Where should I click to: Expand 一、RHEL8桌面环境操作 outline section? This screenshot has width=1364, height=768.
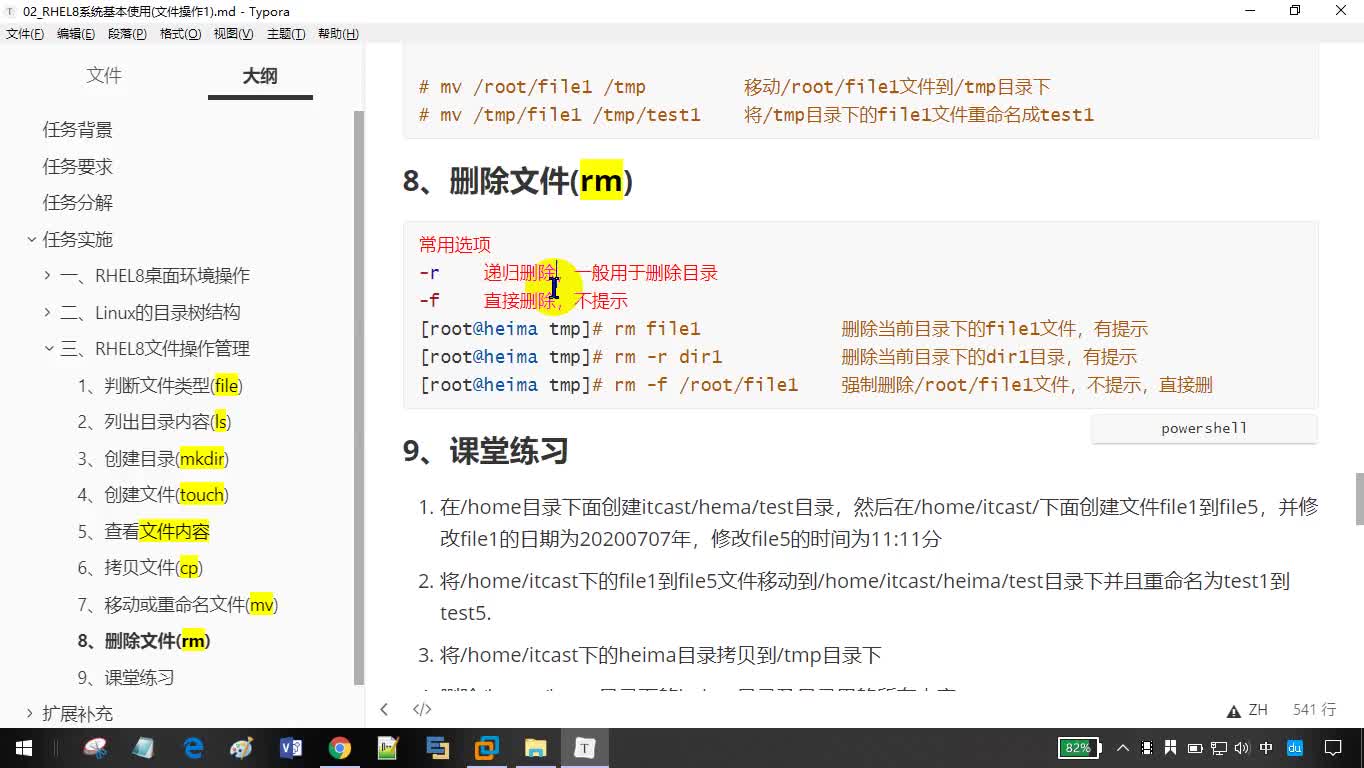coord(48,276)
